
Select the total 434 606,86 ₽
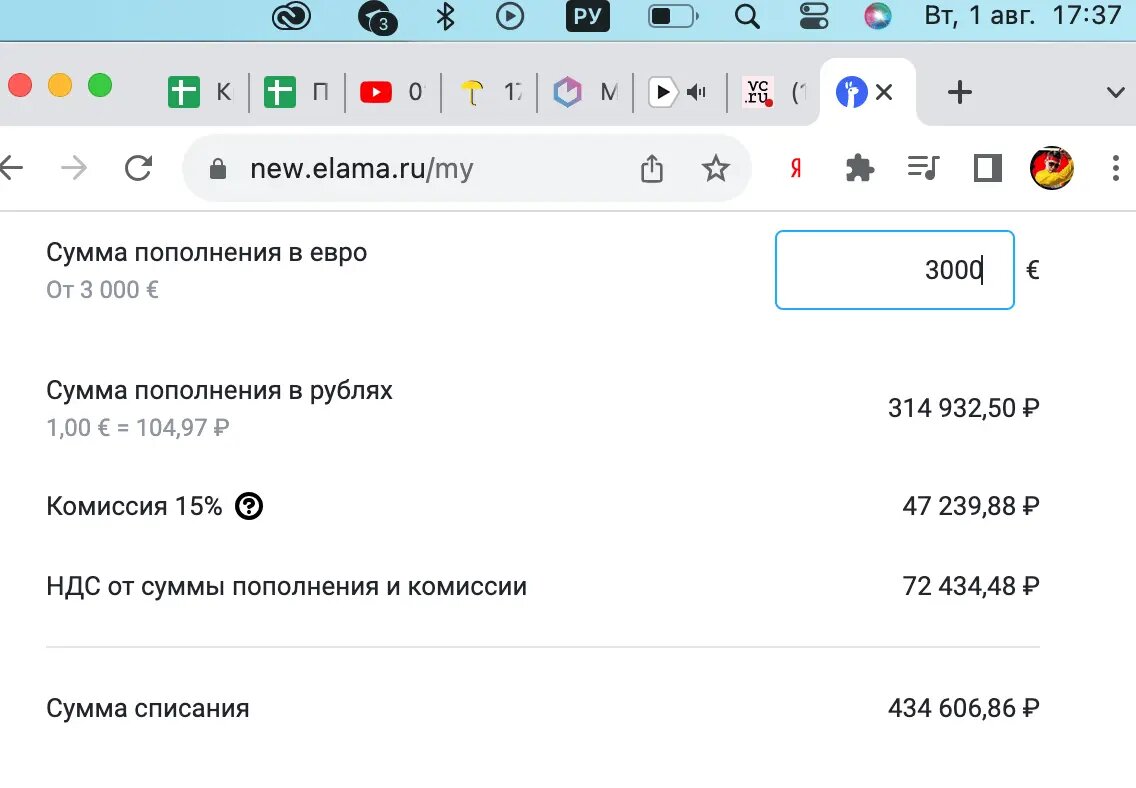[964, 708]
